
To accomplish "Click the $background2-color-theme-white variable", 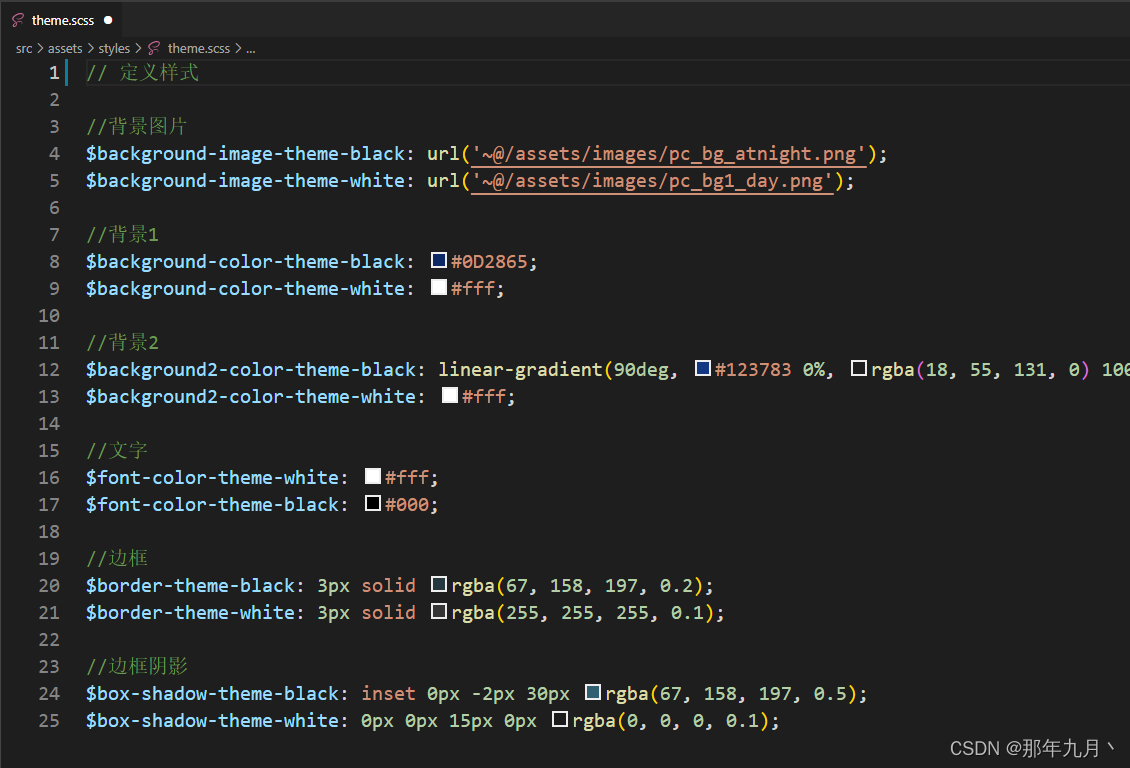I will point(251,396).
